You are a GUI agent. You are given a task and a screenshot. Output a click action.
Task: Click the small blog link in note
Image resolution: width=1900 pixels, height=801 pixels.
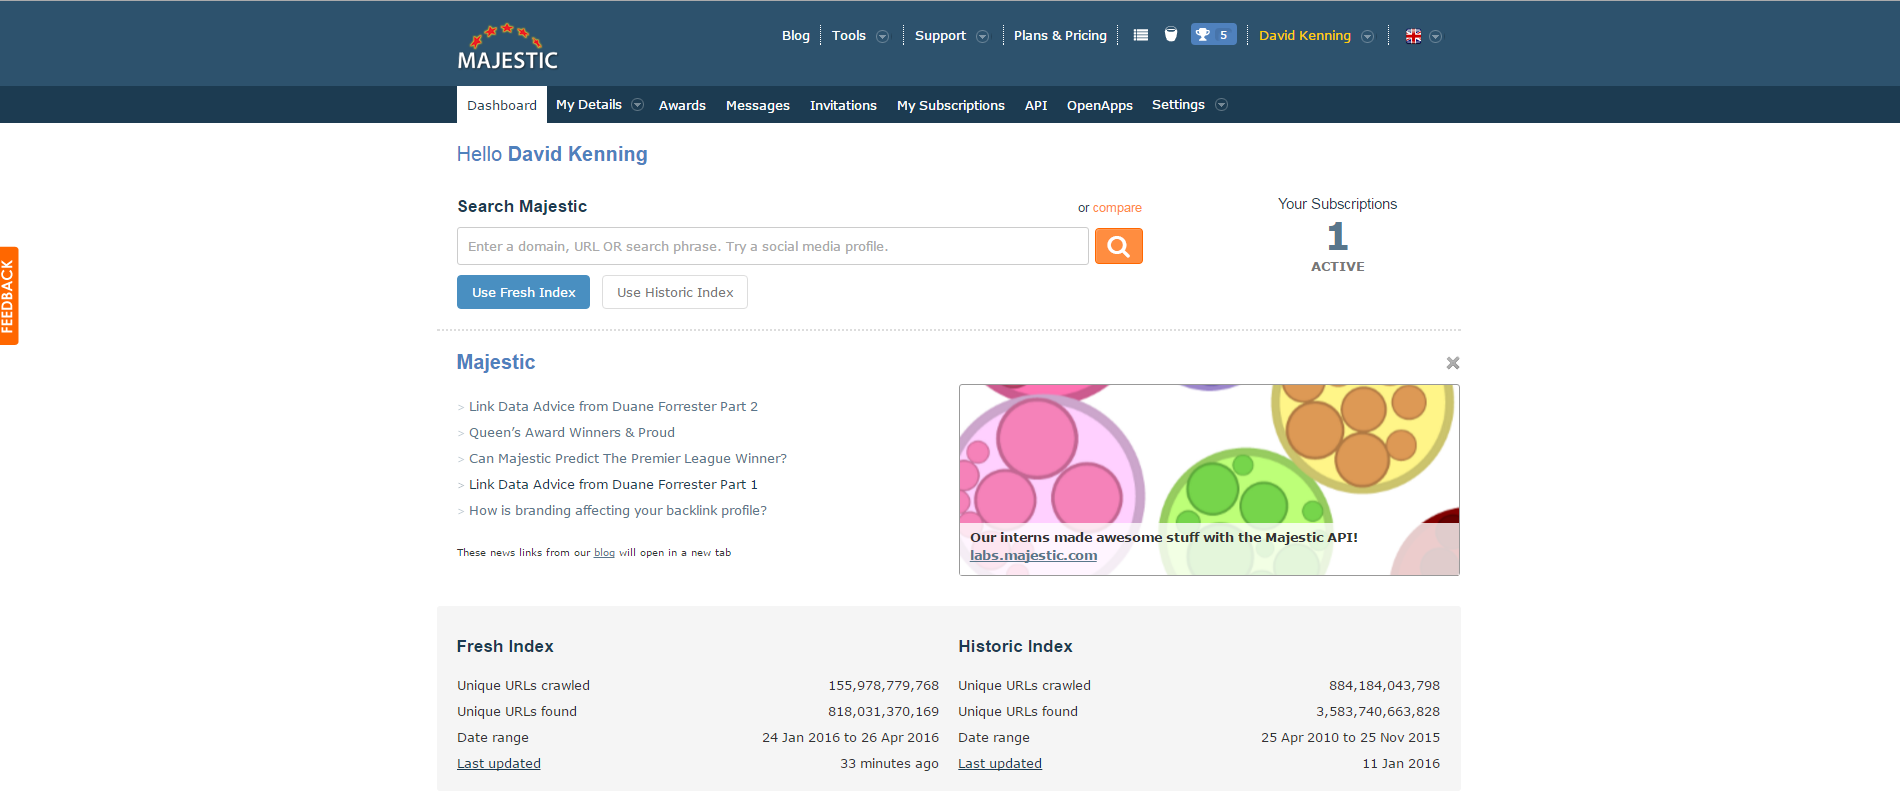(604, 553)
